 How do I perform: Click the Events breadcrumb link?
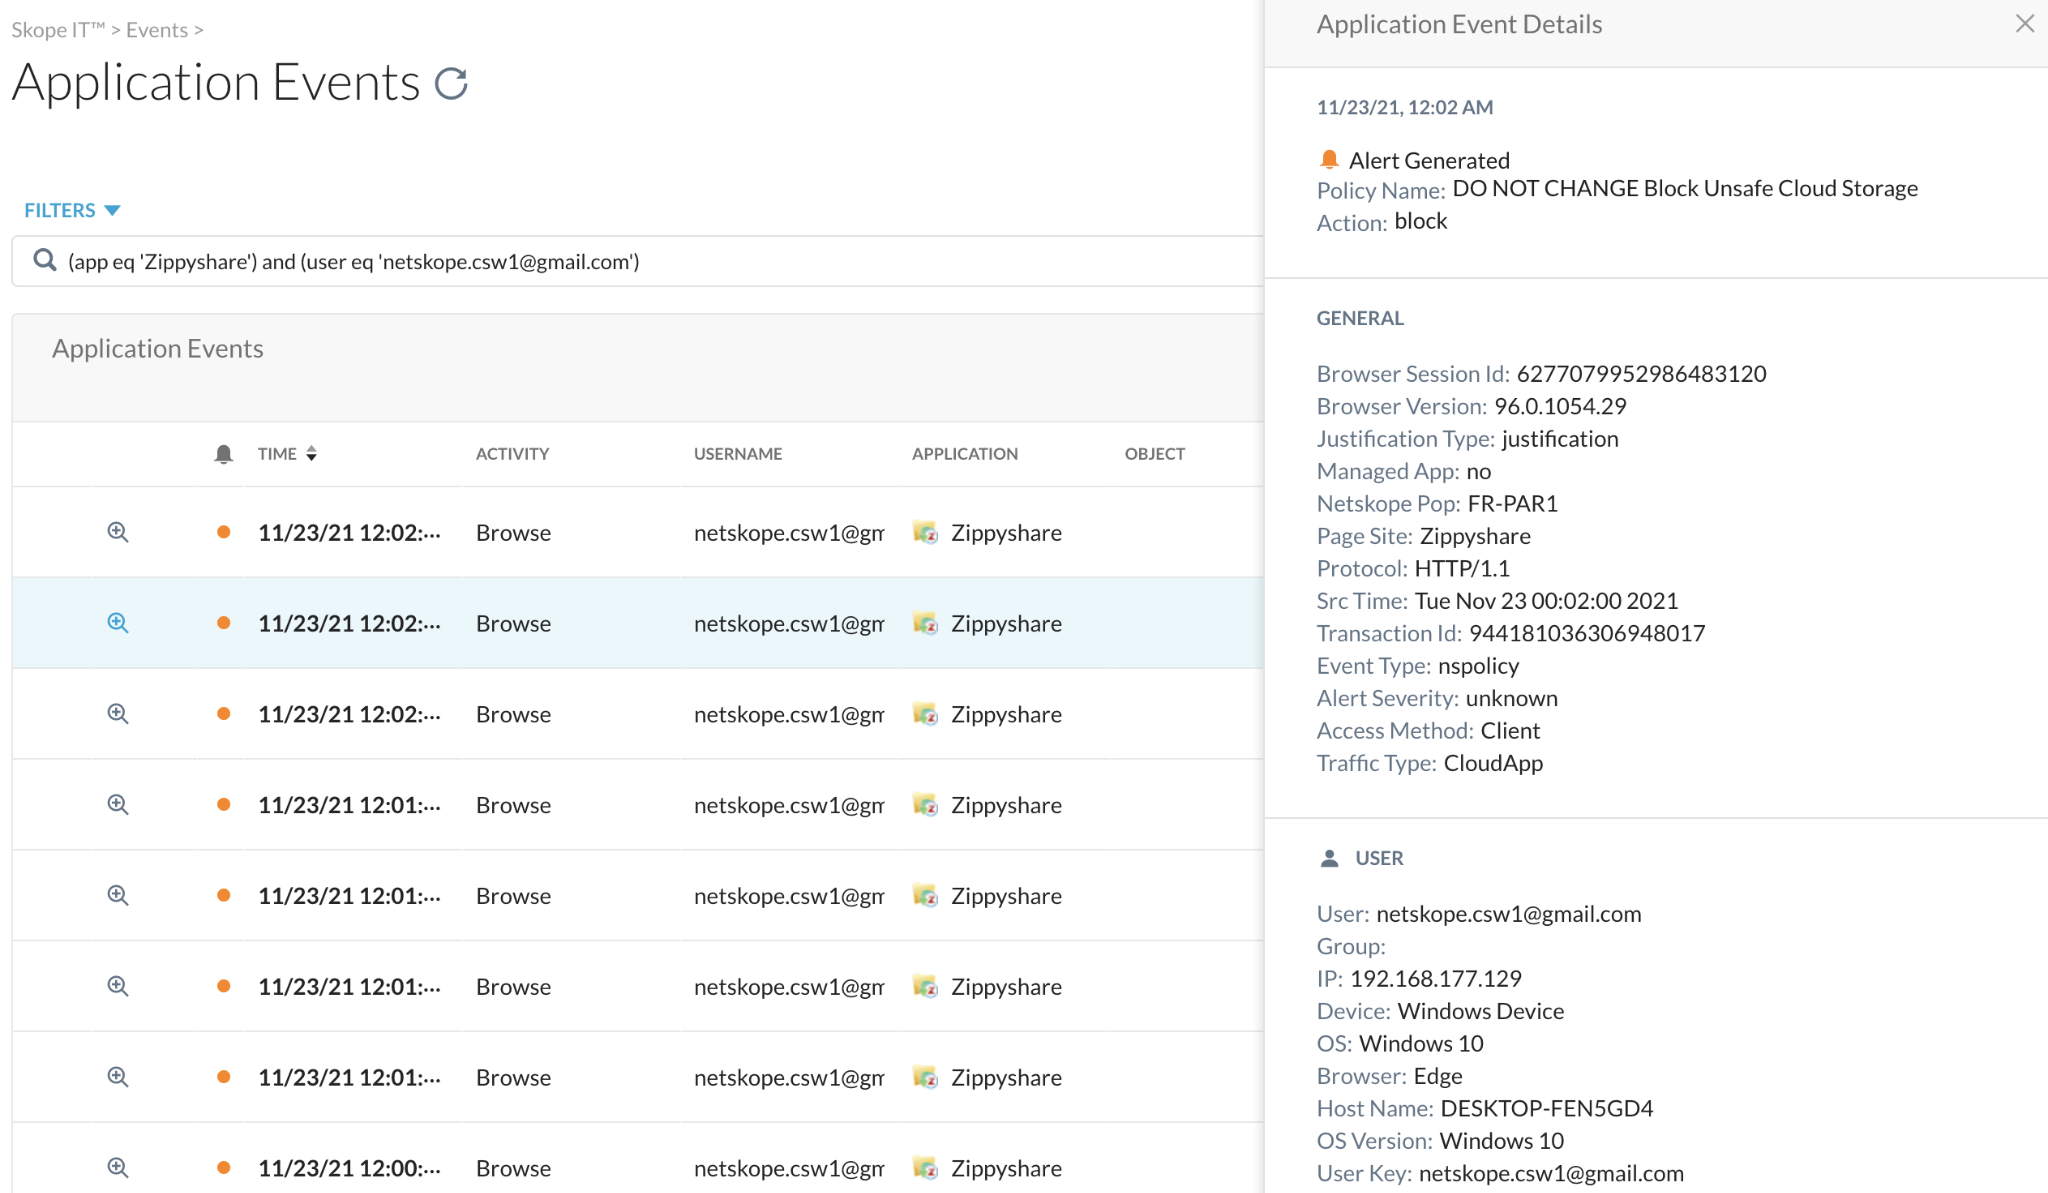[157, 30]
